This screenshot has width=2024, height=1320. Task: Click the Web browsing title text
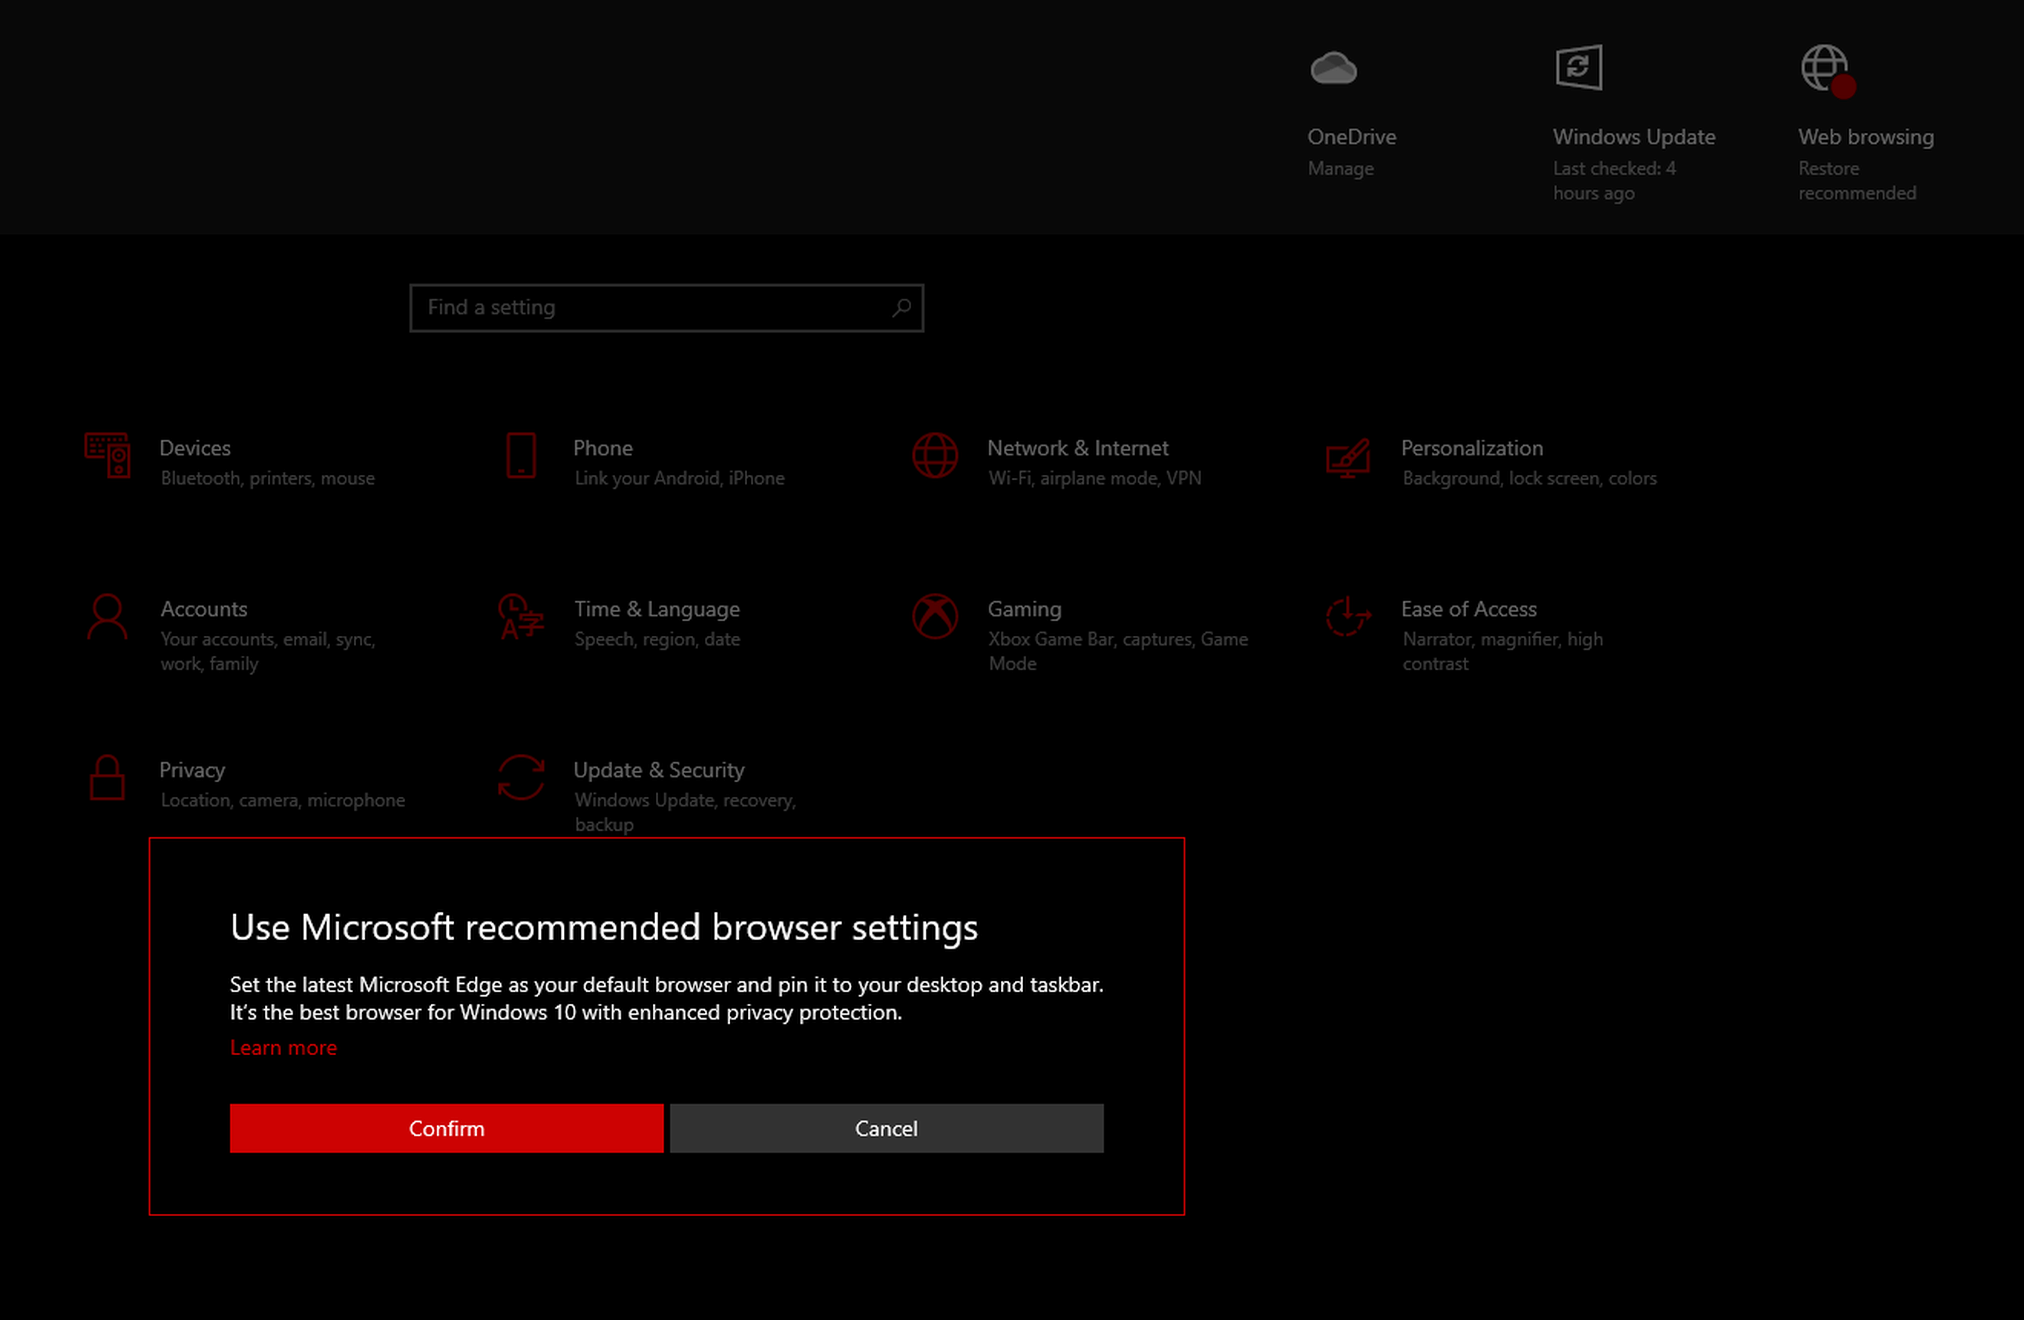(x=1866, y=137)
